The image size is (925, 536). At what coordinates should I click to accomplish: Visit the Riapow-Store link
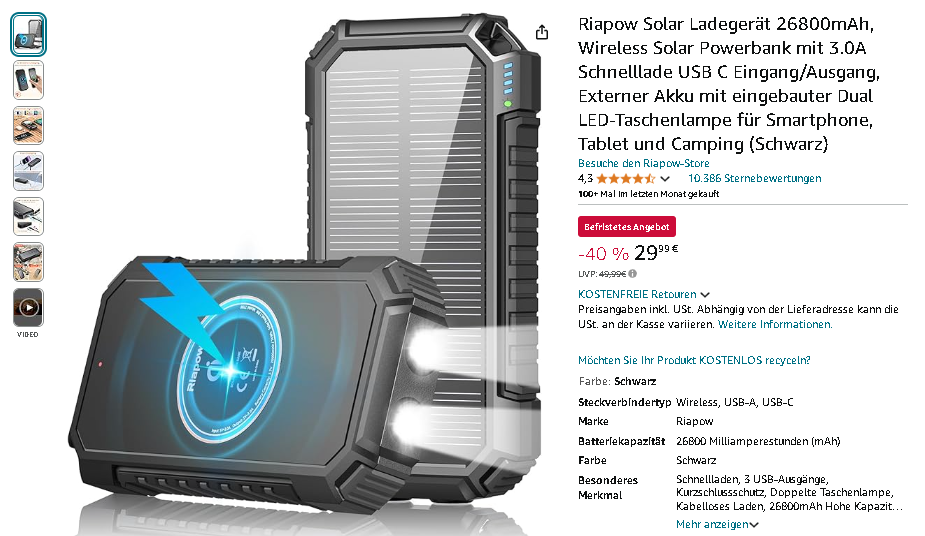(x=644, y=163)
